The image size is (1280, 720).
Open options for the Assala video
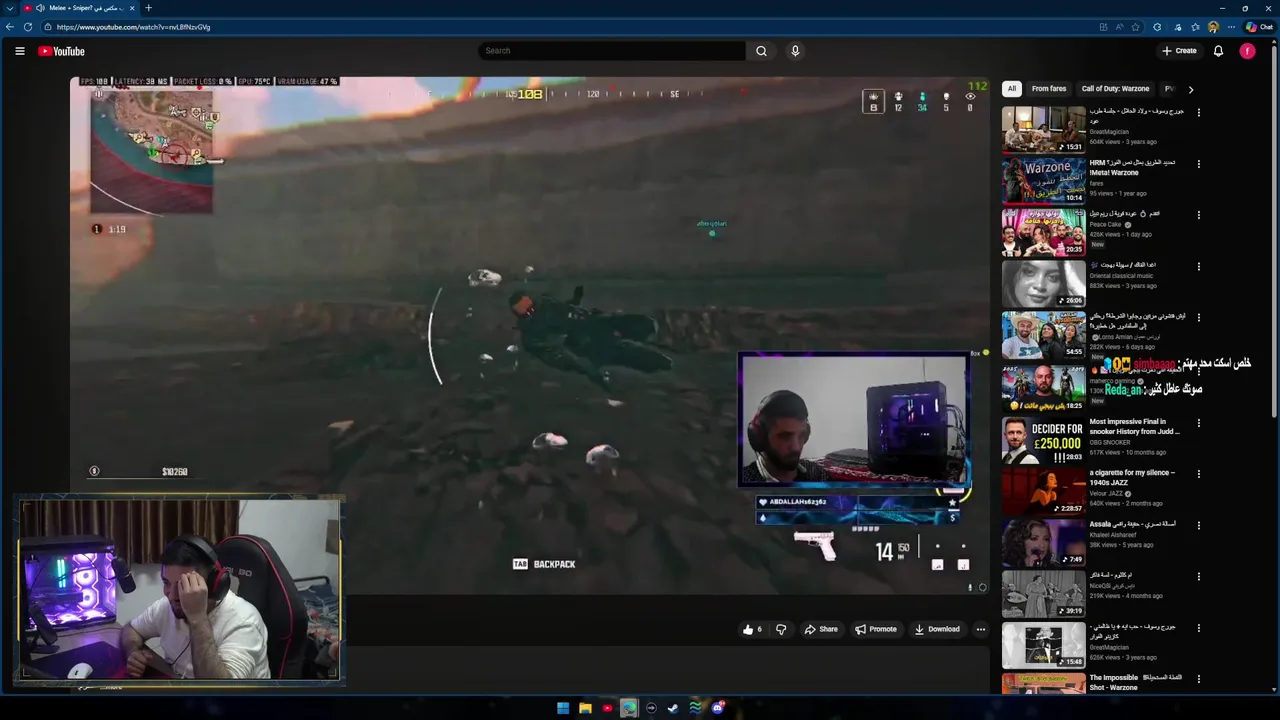1198,526
